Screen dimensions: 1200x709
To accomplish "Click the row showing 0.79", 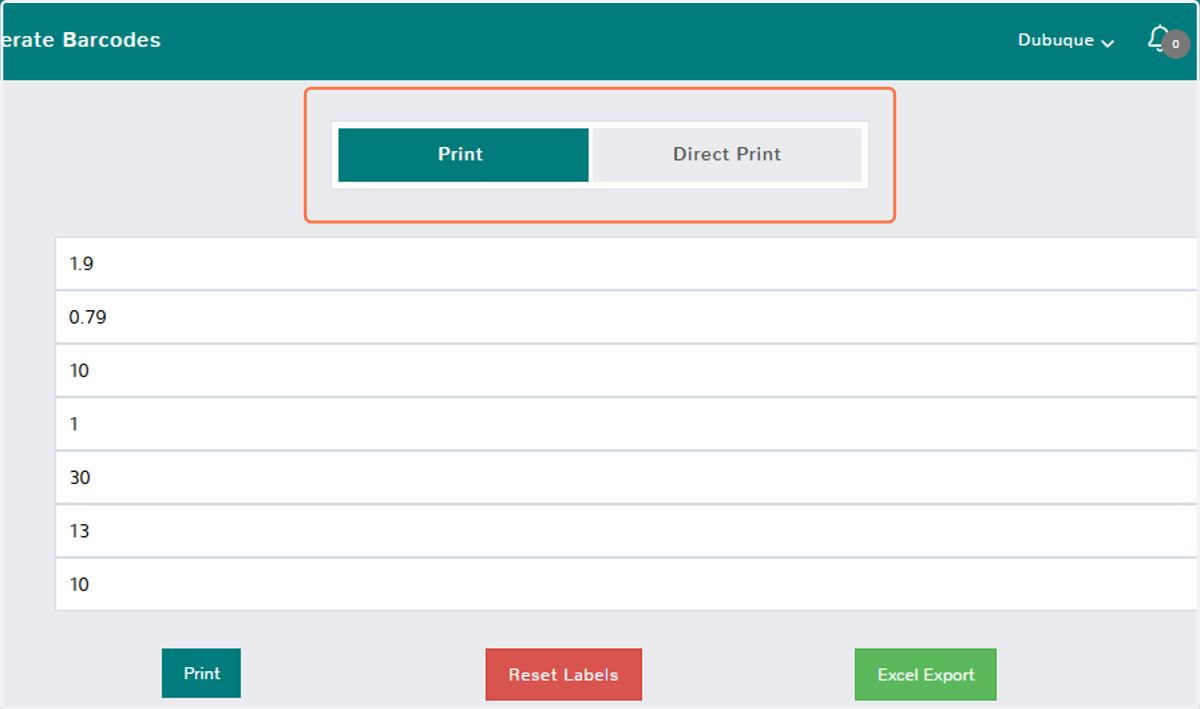I will tap(627, 318).
